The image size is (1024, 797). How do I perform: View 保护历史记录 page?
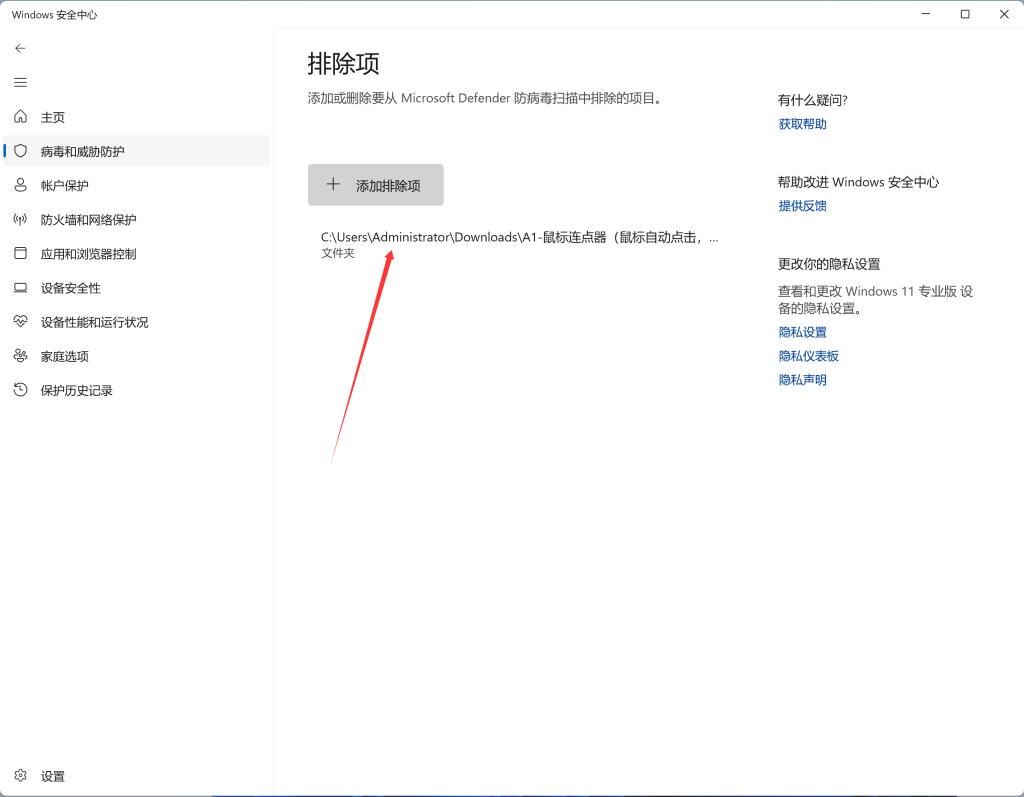(x=136, y=390)
